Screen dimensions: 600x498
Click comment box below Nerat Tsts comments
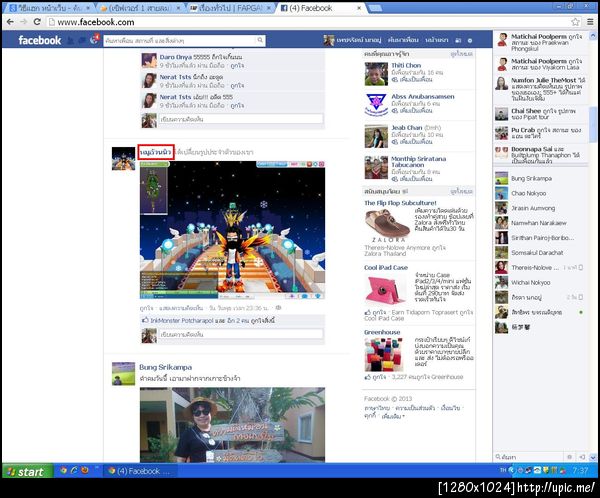[x=241, y=119]
